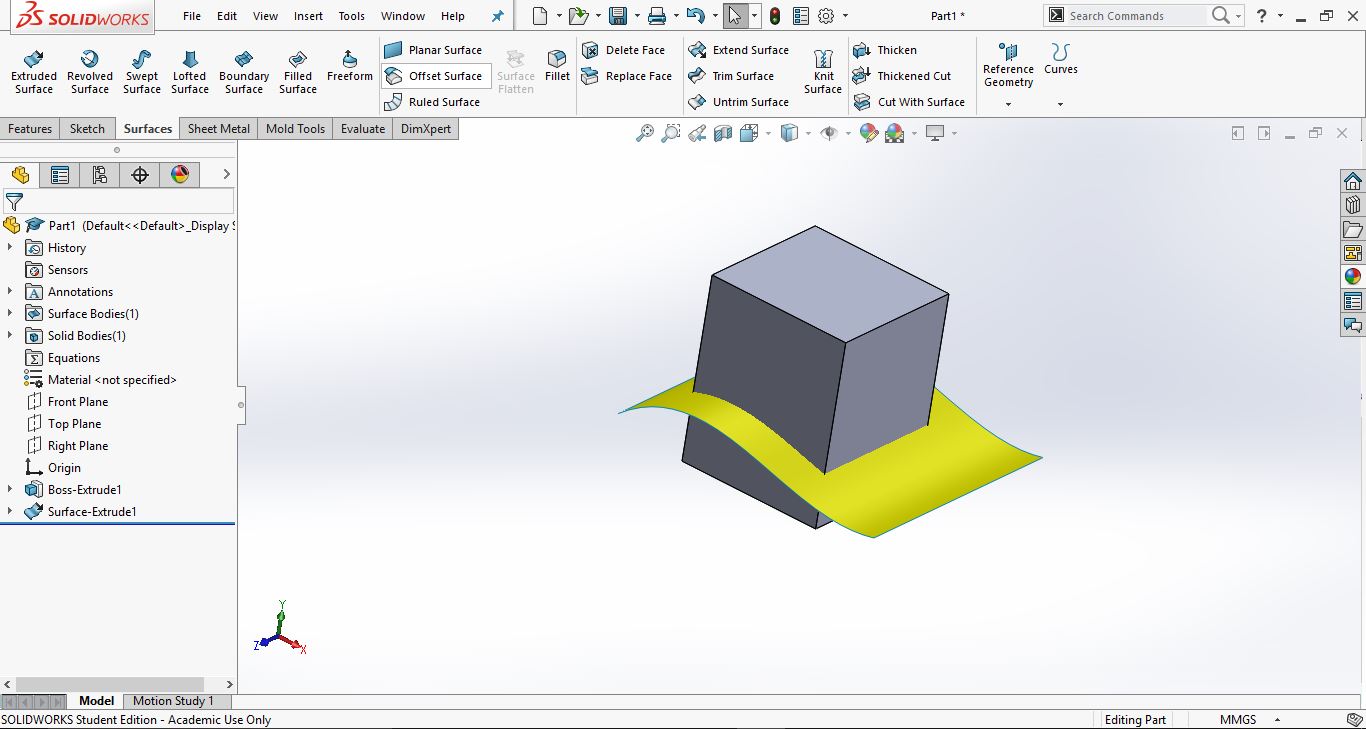1366x729 pixels.
Task: Click the Print icon
Action: (657, 16)
